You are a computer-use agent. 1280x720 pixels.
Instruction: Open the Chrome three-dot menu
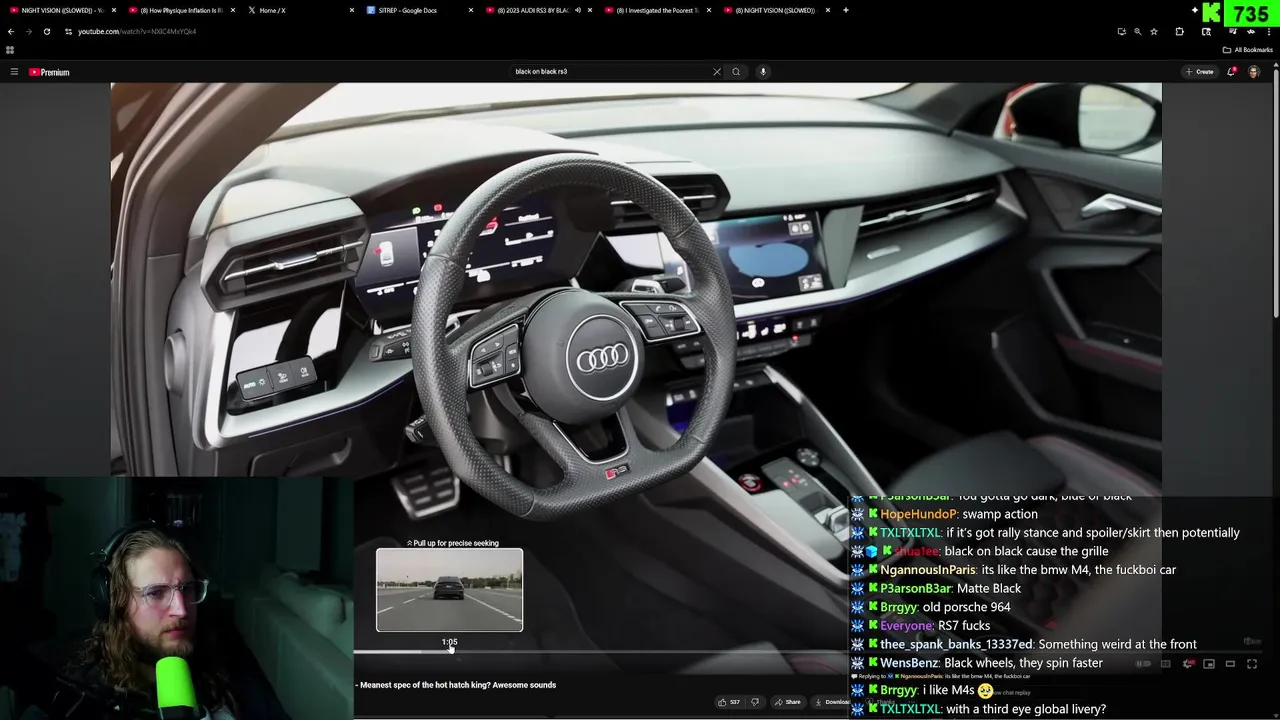(x=1269, y=31)
